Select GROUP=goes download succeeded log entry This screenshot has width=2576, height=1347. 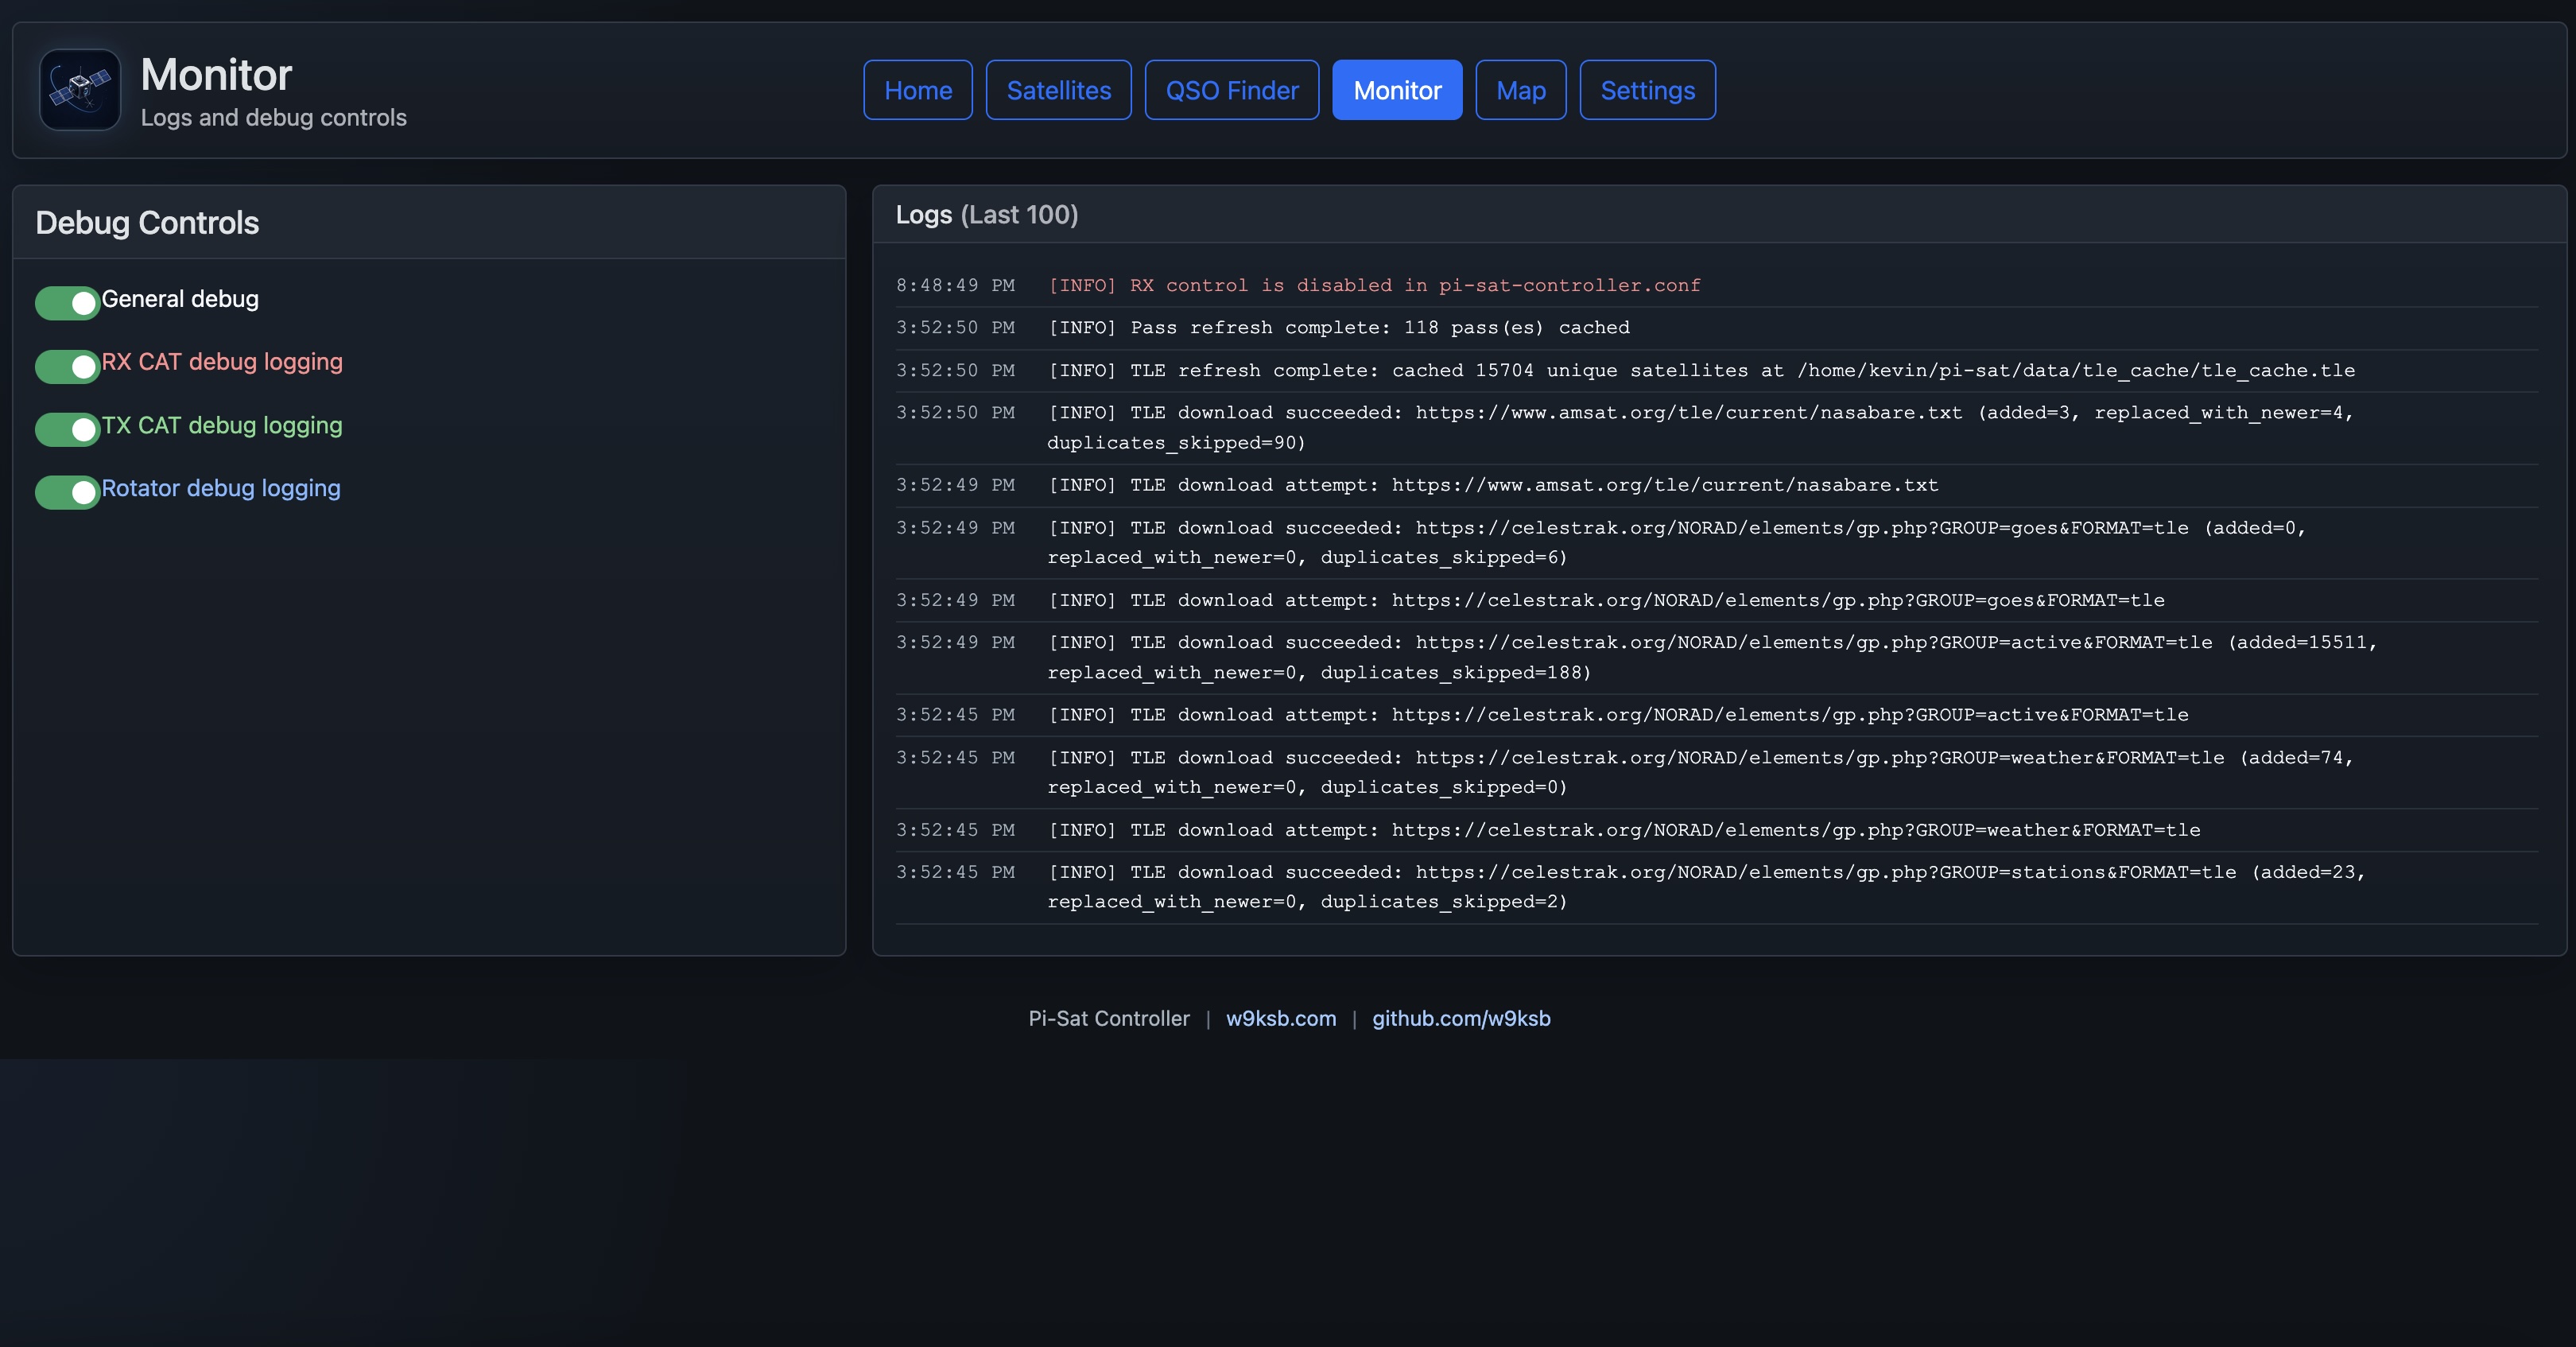1717,542
